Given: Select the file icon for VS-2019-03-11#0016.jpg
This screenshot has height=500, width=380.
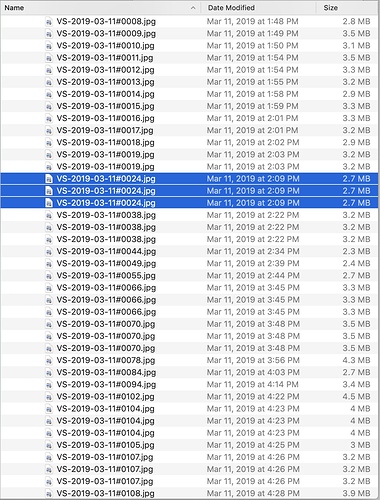Looking at the screenshot, I should pyautogui.click(x=49, y=118).
